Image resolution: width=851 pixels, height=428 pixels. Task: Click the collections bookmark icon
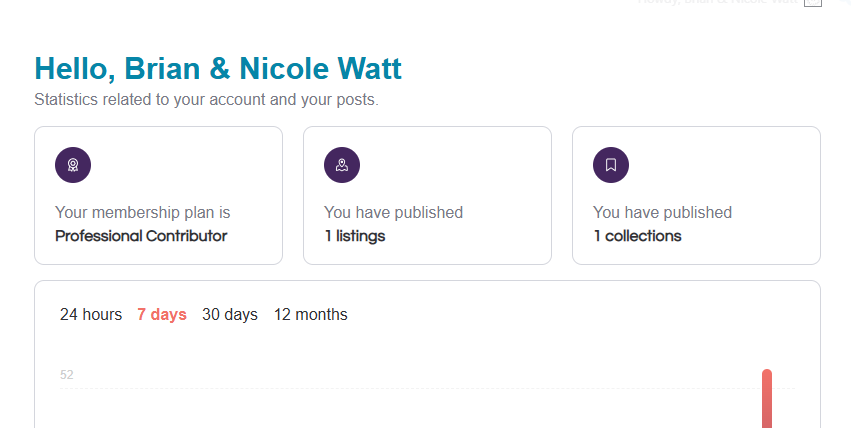611,165
